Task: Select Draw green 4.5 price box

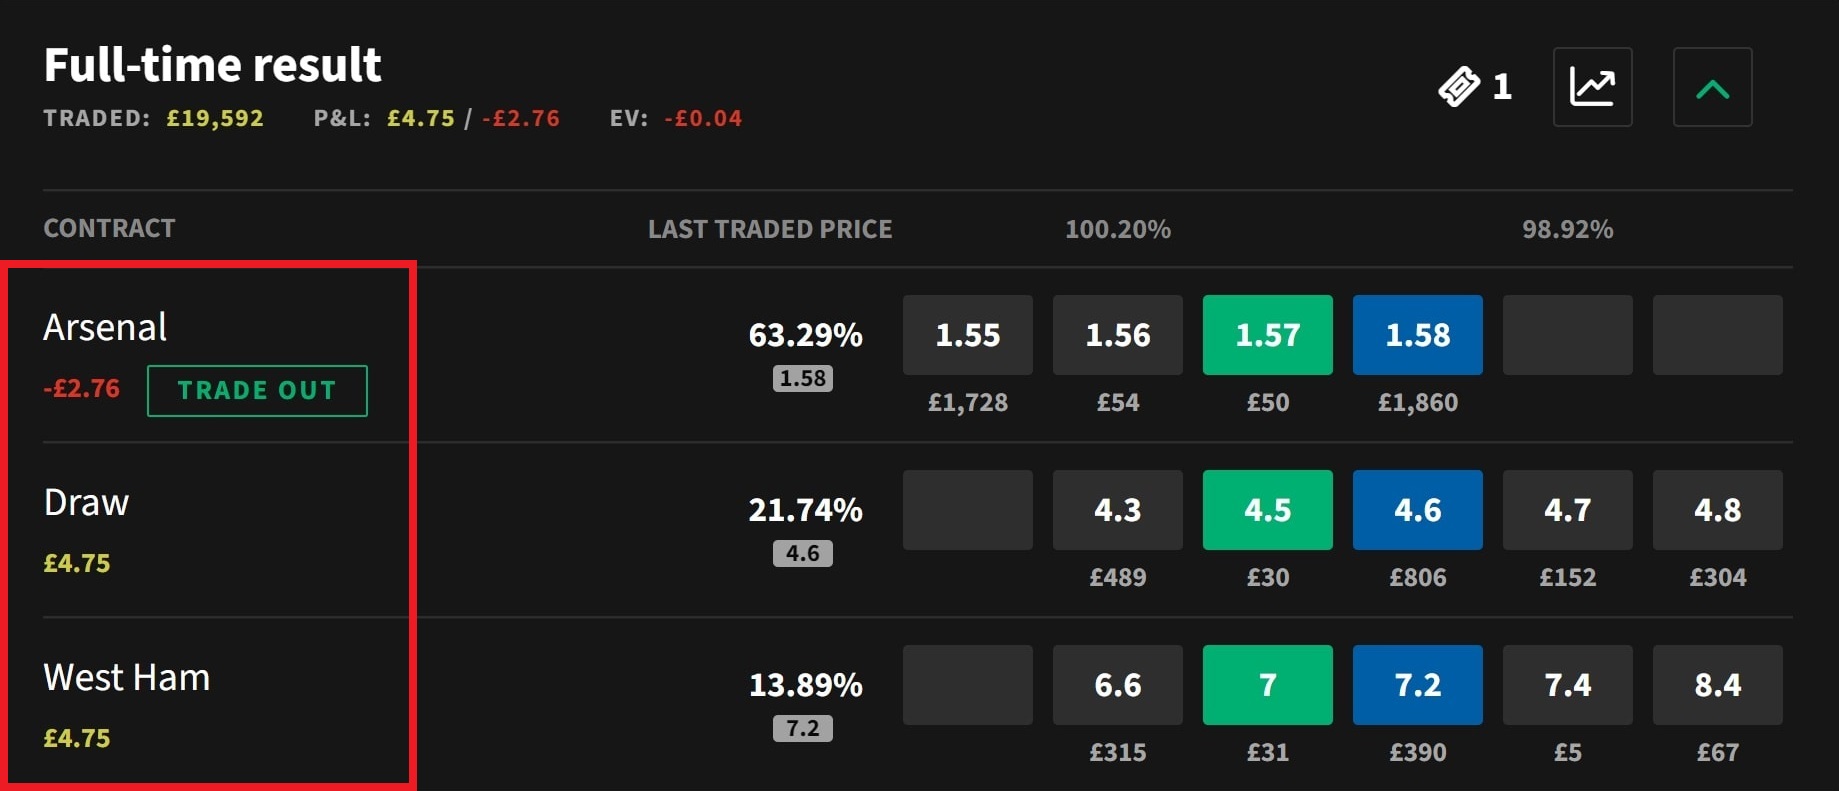Action: point(1267,510)
